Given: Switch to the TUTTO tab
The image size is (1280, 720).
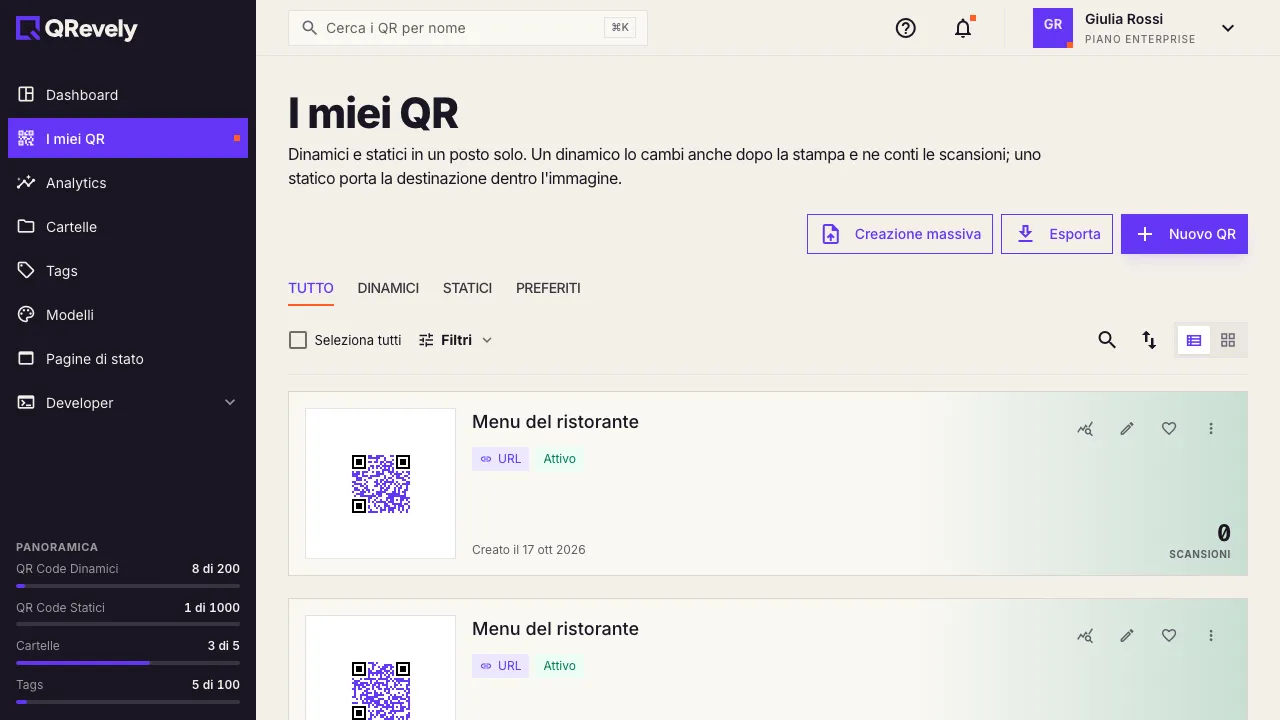Looking at the screenshot, I should coord(311,288).
